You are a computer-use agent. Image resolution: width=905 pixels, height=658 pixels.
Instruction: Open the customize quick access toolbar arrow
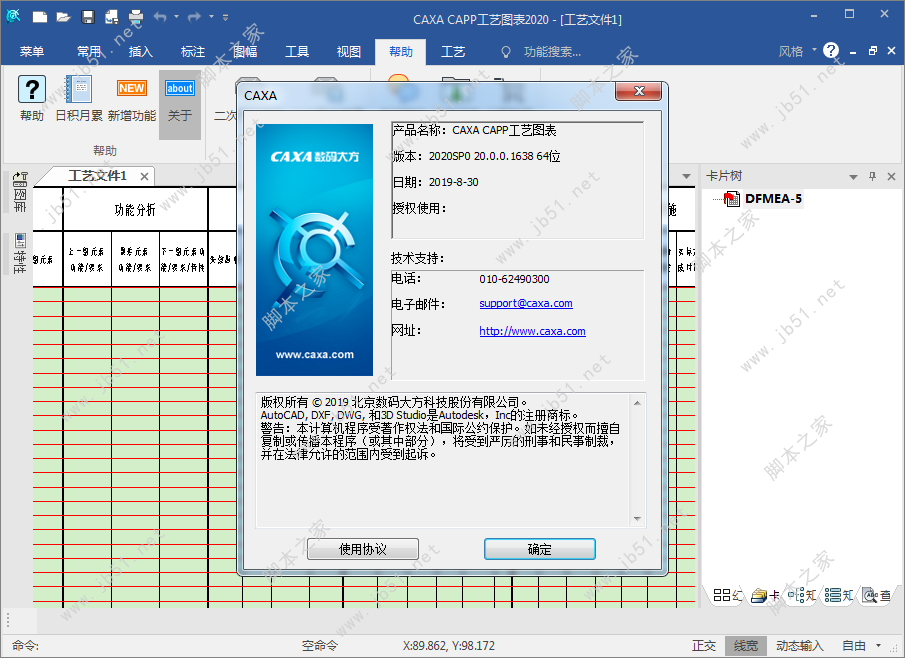pyautogui.click(x=226, y=18)
